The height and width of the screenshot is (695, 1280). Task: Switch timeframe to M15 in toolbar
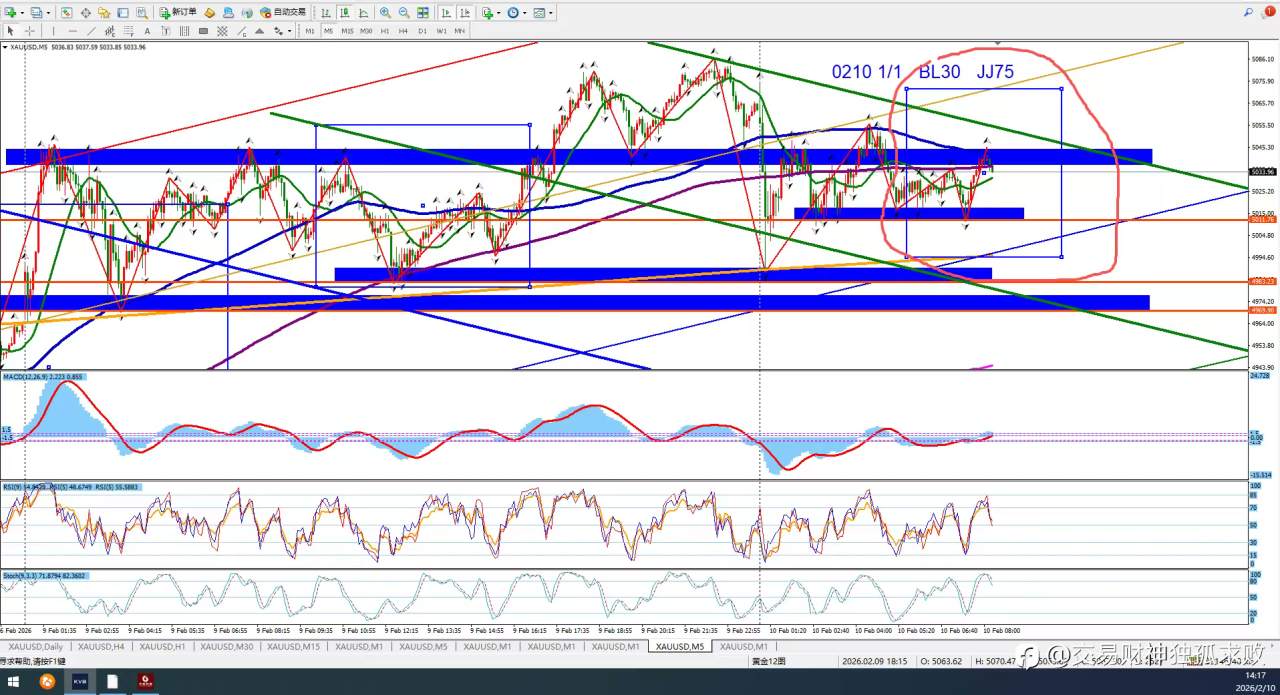coord(347,31)
